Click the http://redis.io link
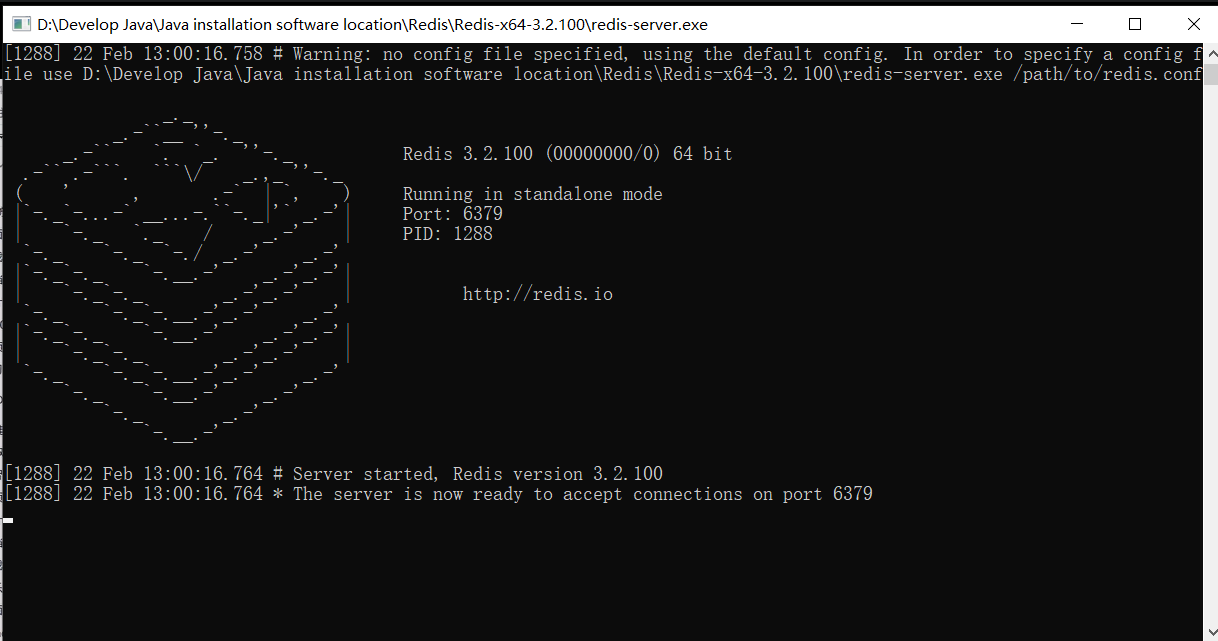Viewport: 1218px width, 641px height. (537, 293)
